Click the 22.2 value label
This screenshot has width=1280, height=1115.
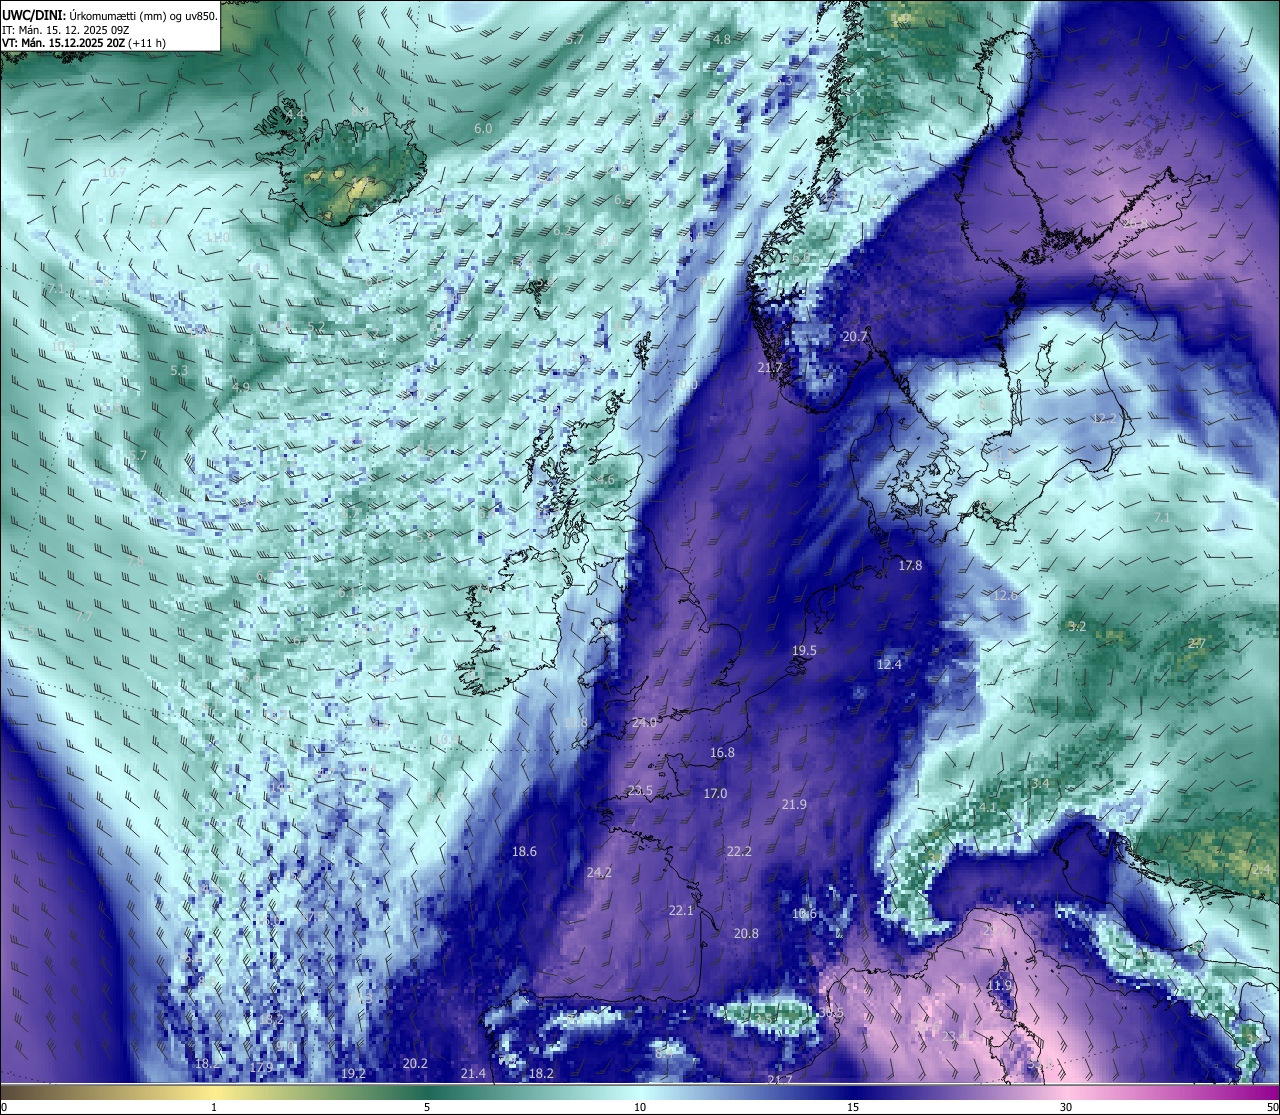[739, 852]
